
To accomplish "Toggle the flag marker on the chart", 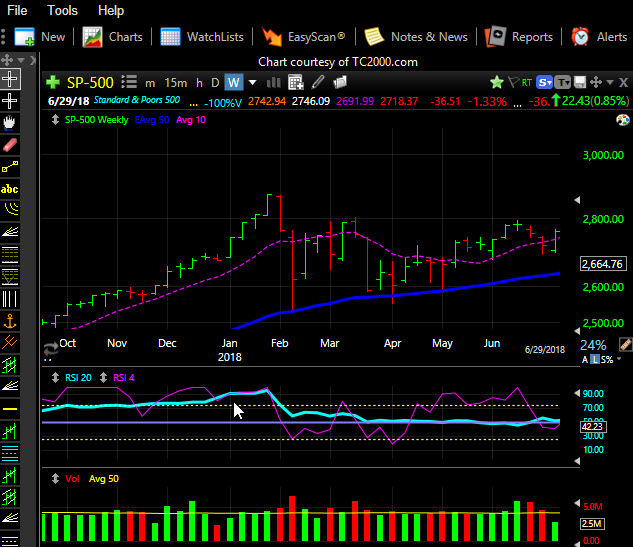I will 513,82.
